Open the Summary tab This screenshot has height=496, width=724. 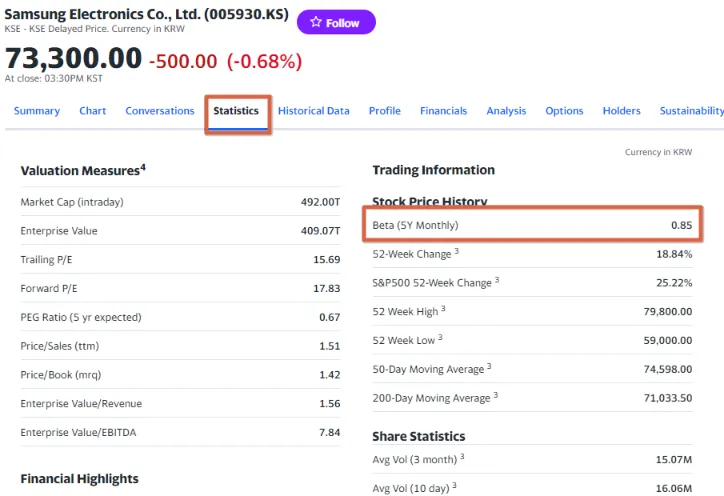click(37, 111)
